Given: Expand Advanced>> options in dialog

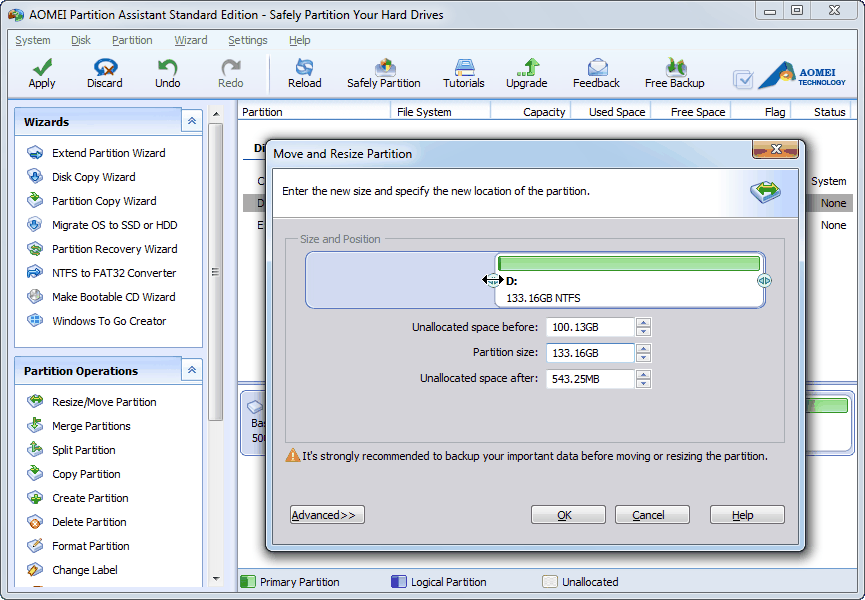Looking at the screenshot, I should 327,515.
